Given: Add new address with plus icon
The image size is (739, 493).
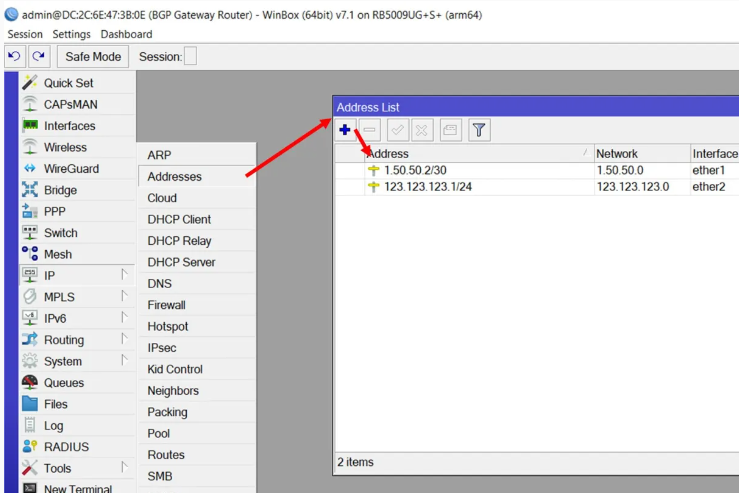Looking at the screenshot, I should pos(345,130).
